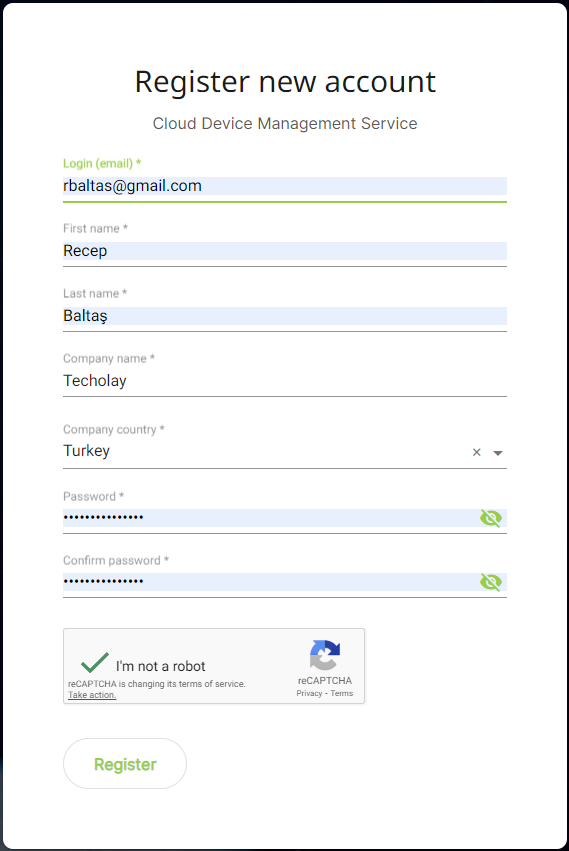Click the reCAPTCHA logo icon
Screen dimensions: 569x851
pos(325,655)
